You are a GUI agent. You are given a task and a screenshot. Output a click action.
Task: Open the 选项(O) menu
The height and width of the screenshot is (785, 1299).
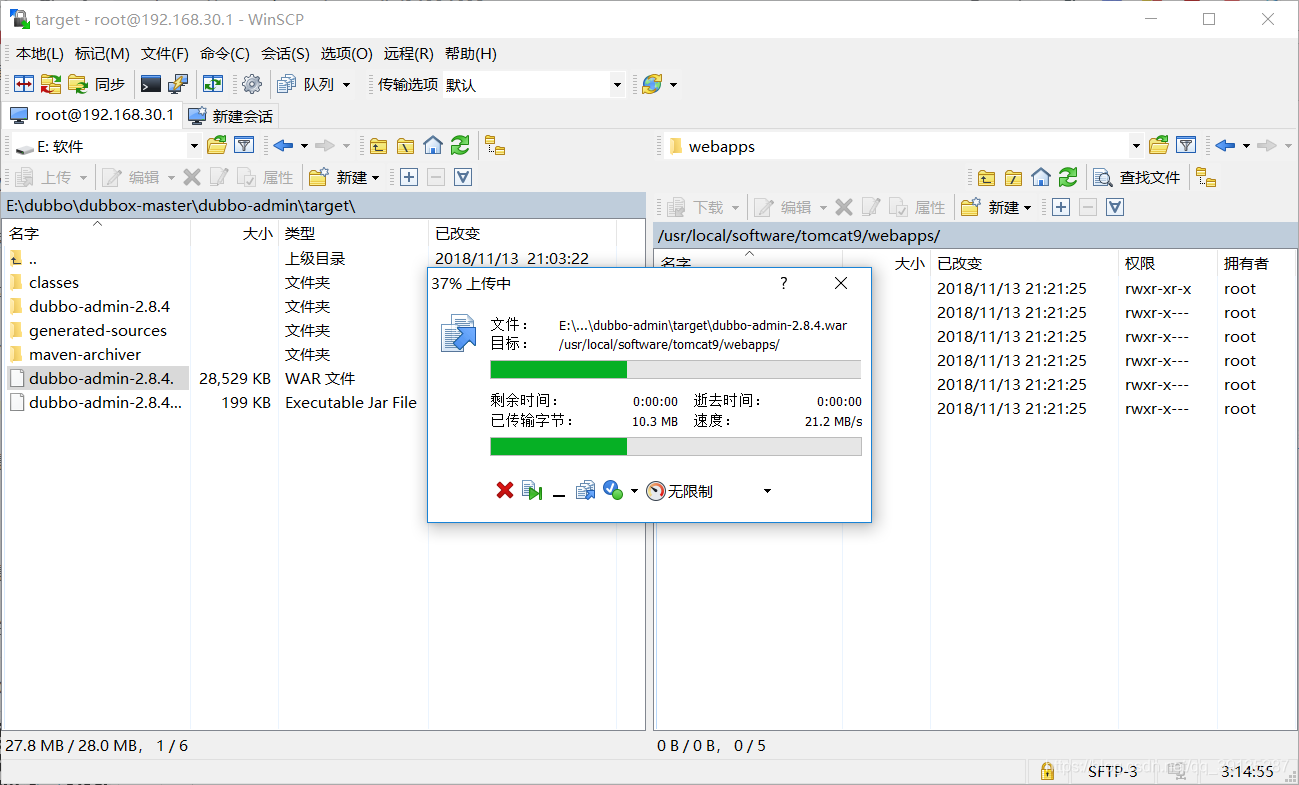[347, 54]
